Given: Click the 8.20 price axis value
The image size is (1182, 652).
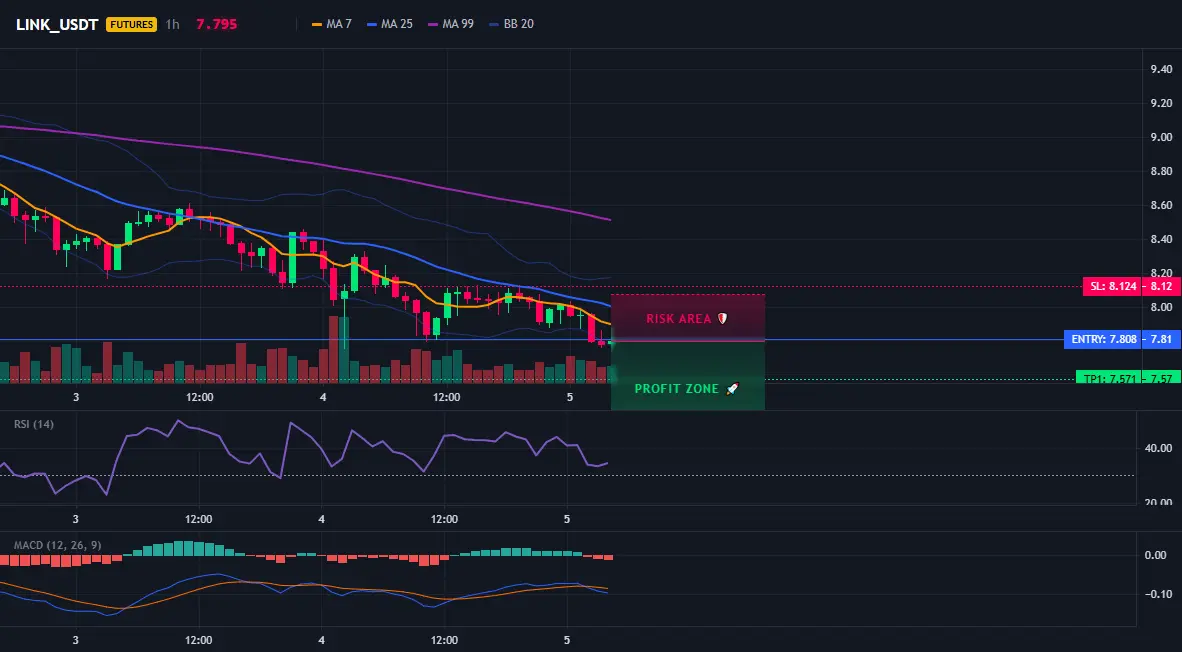Looking at the screenshot, I should click(x=1161, y=273).
